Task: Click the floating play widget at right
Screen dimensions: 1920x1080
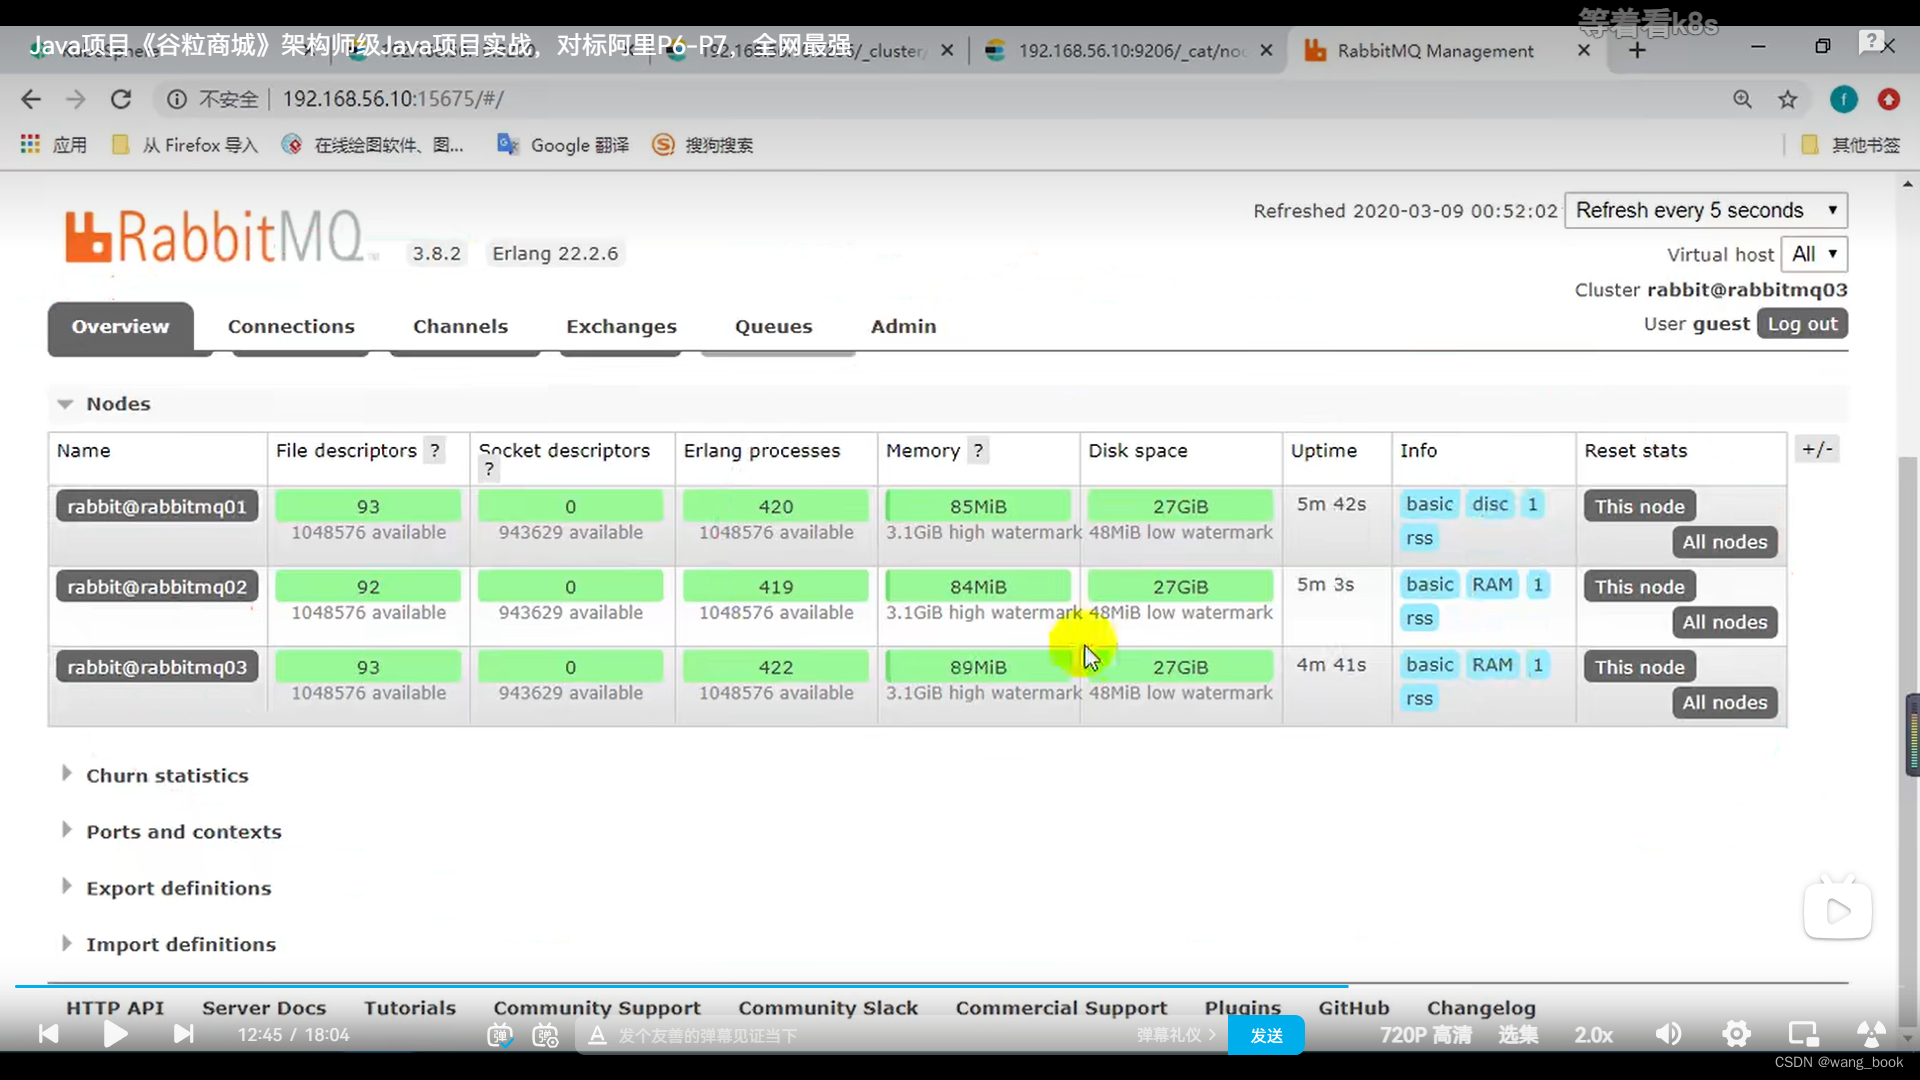Action: click(1837, 910)
